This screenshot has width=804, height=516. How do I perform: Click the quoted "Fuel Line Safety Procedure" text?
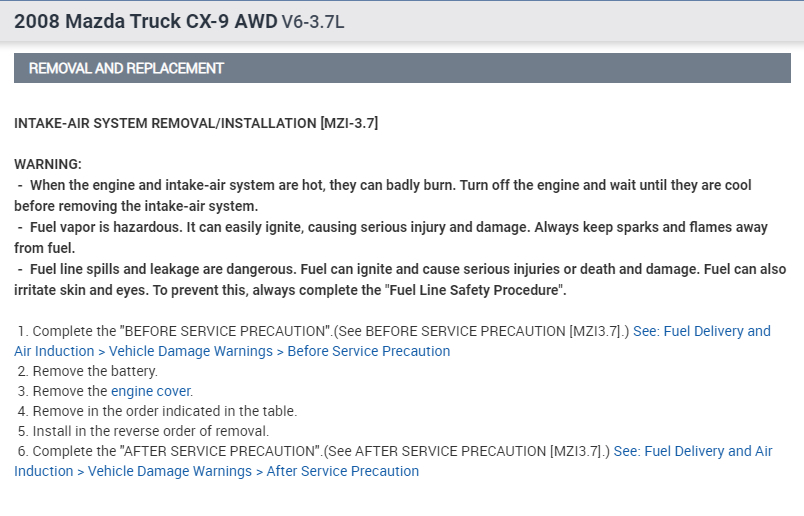point(467,290)
